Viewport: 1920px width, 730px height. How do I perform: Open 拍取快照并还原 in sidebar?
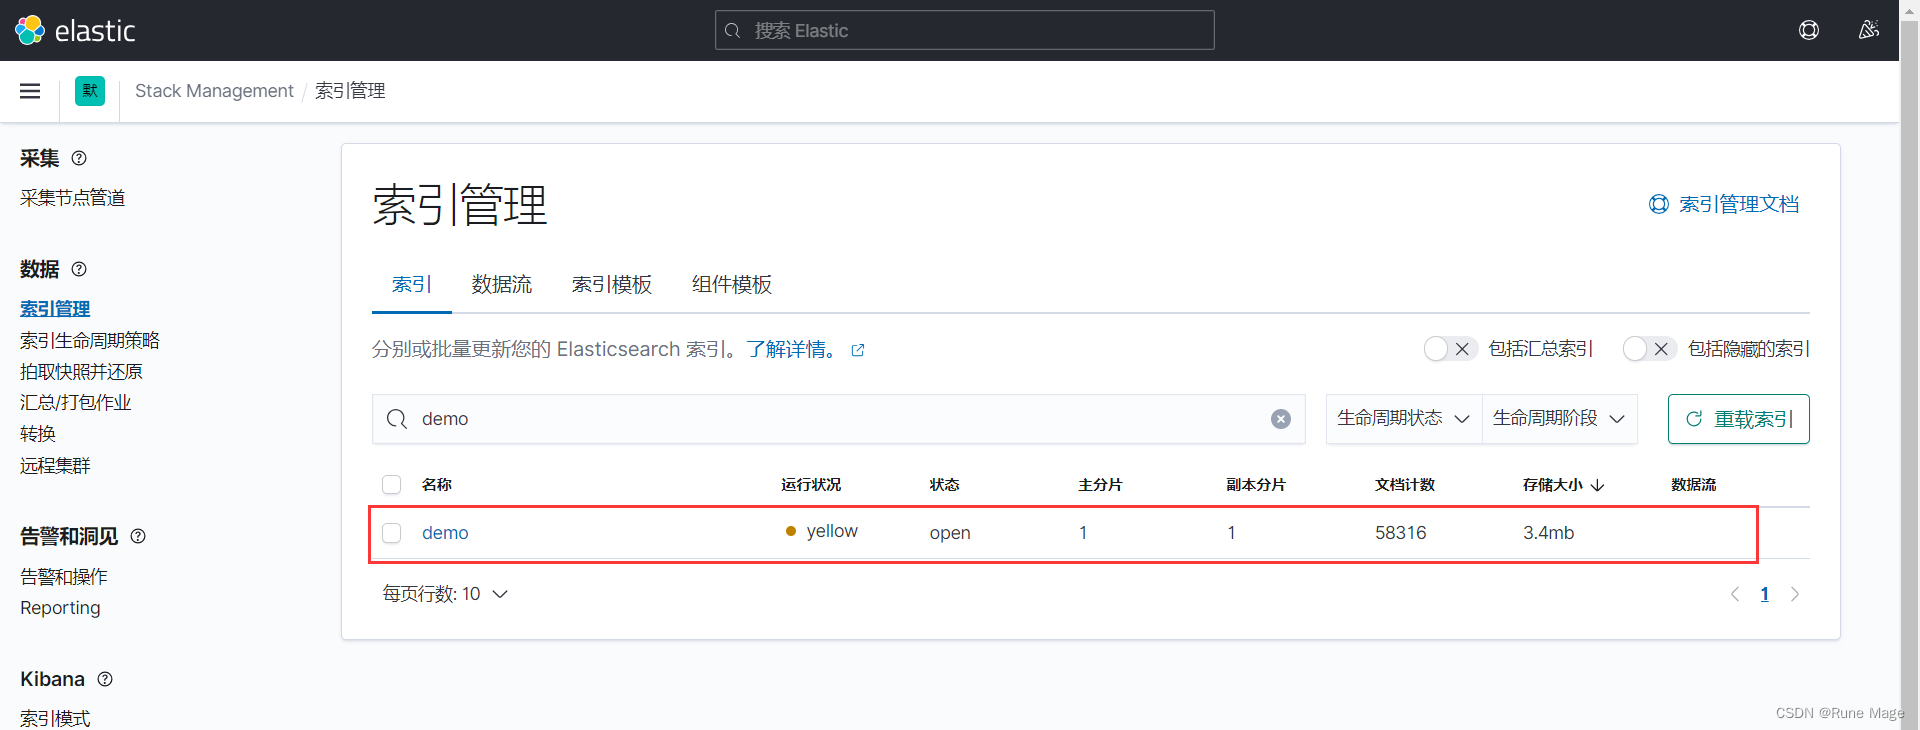(81, 372)
